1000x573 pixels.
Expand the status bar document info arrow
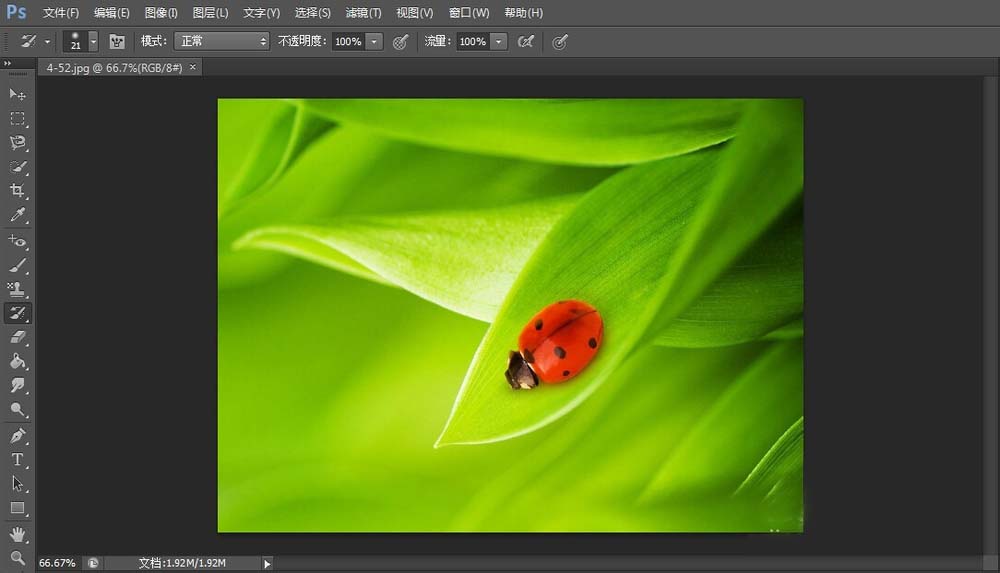tap(267, 563)
